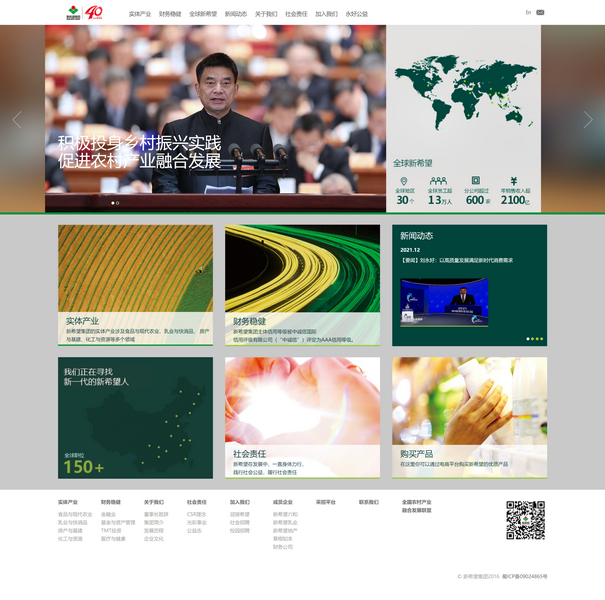The width and height of the screenshot is (605, 600).
Task: Click the email envelope icon in header
Action: pos(540,13)
